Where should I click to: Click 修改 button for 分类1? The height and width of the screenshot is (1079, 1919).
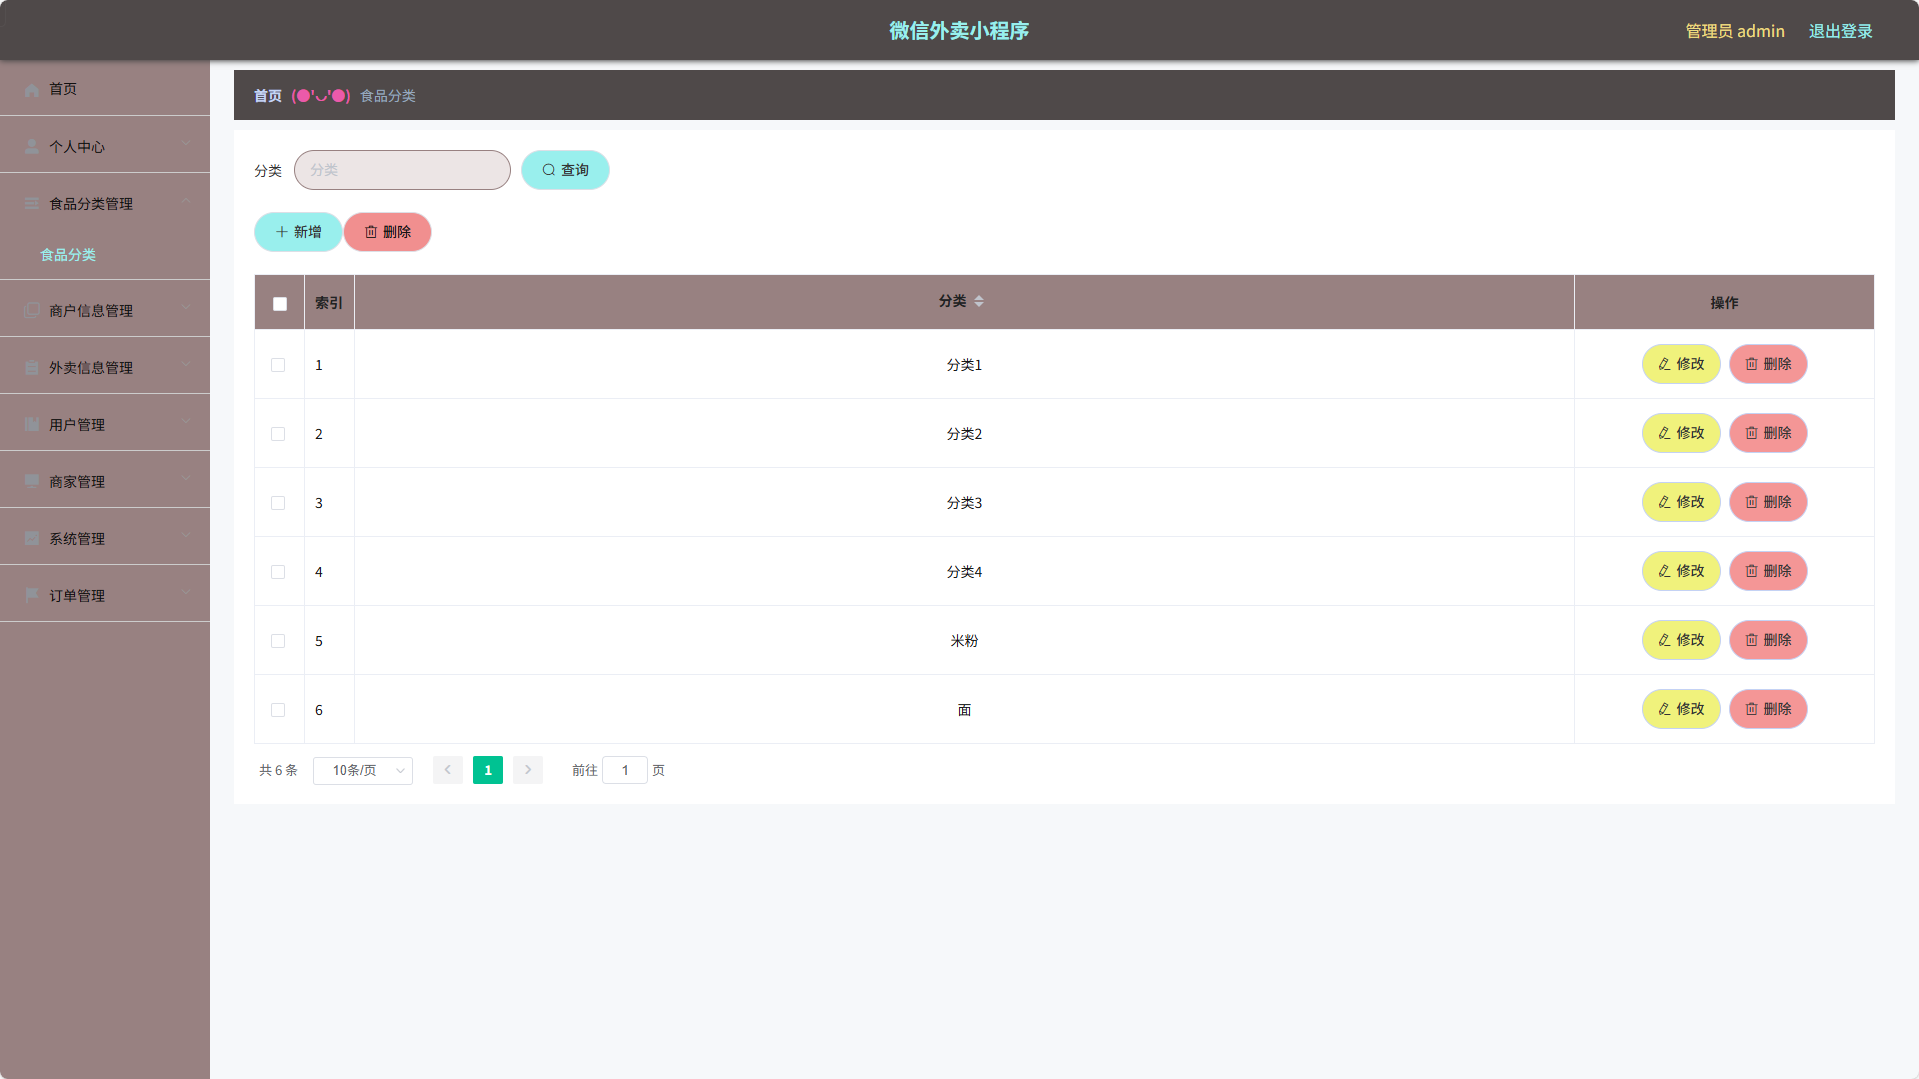[x=1681, y=364]
